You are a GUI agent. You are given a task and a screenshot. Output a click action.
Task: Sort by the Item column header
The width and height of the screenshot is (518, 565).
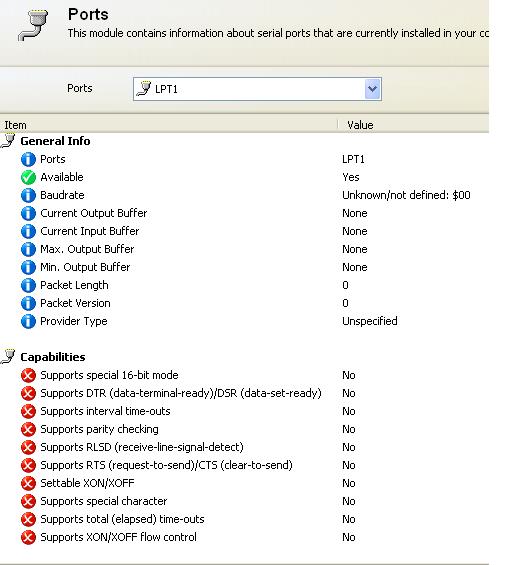[169, 125]
